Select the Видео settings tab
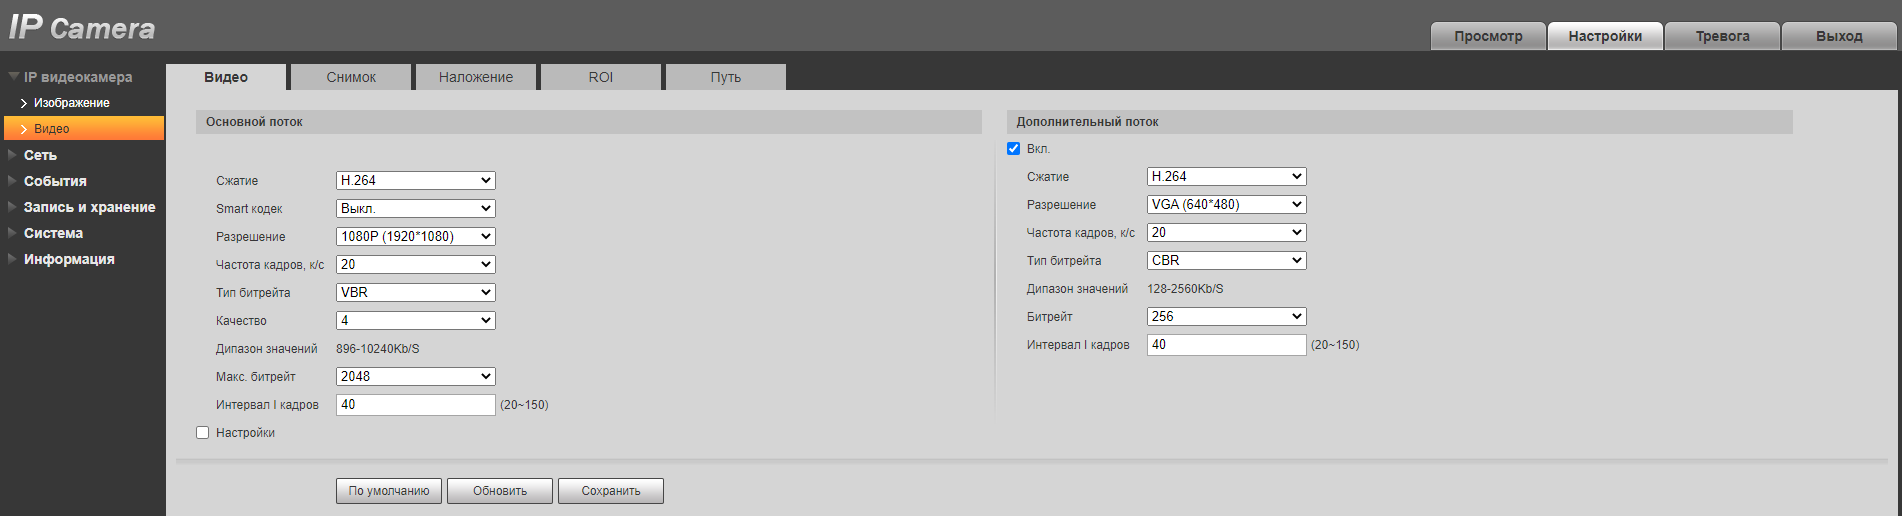Image resolution: width=1902 pixels, height=516 pixels. coord(226,77)
